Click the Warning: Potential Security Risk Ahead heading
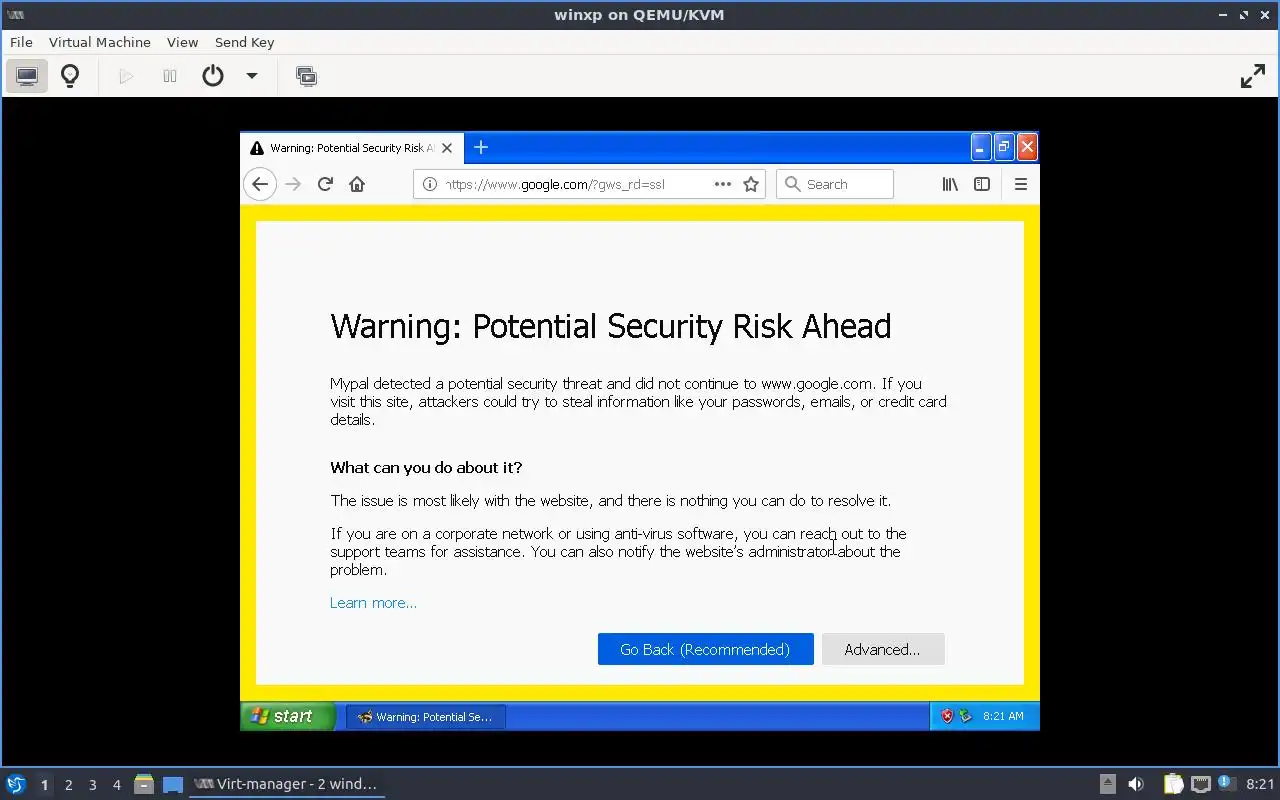The width and height of the screenshot is (1280, 800). (610, 326)
